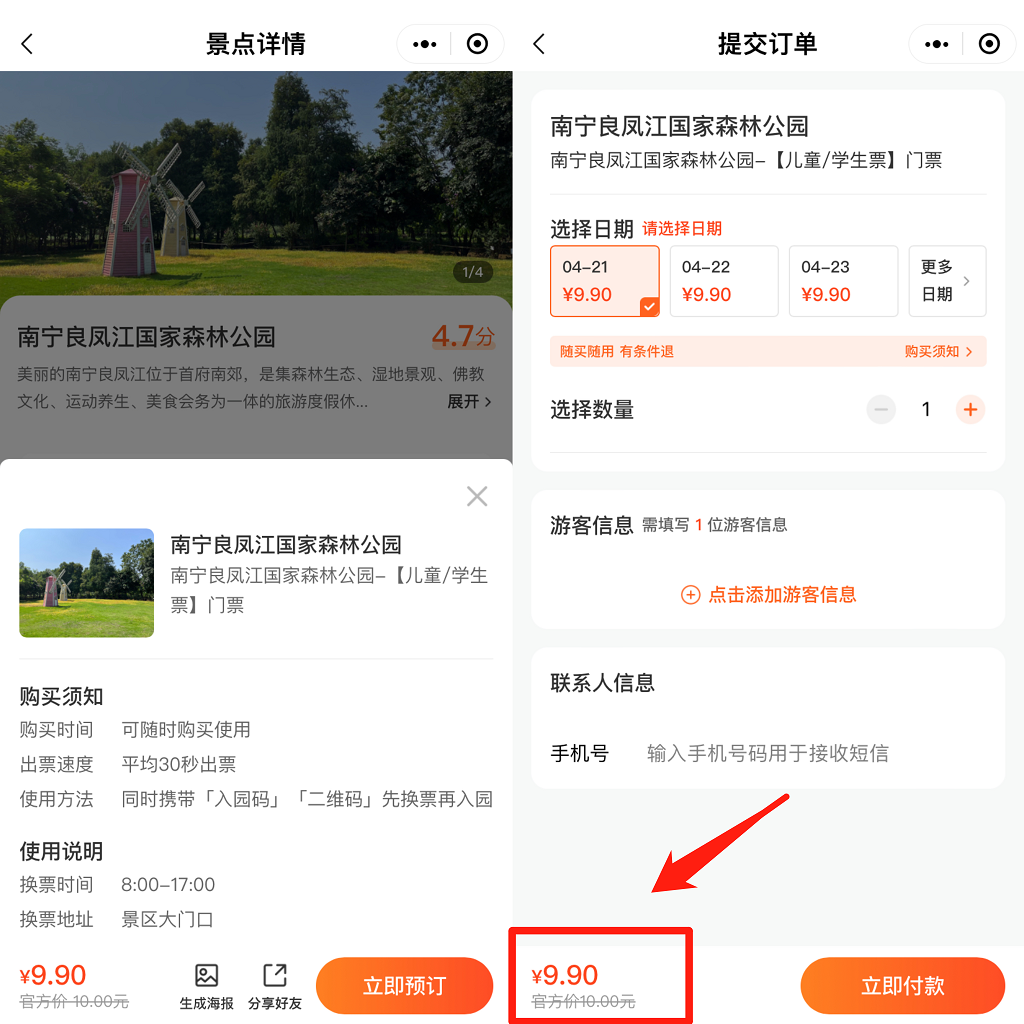Screen dimensions: 1024x1024
Task: Go back from the 提交订单 page
Action: [539, 44]
